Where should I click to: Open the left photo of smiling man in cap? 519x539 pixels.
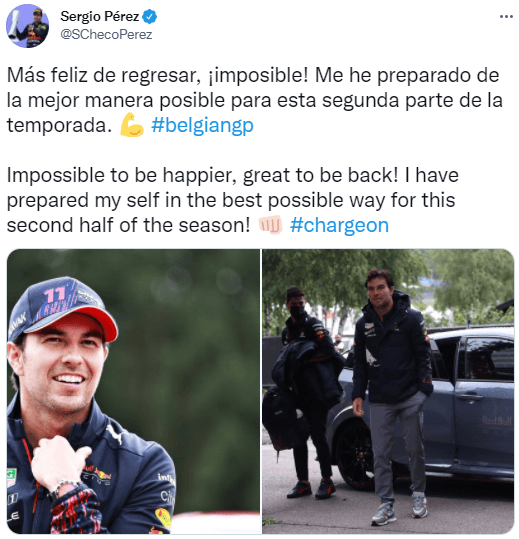133,391
